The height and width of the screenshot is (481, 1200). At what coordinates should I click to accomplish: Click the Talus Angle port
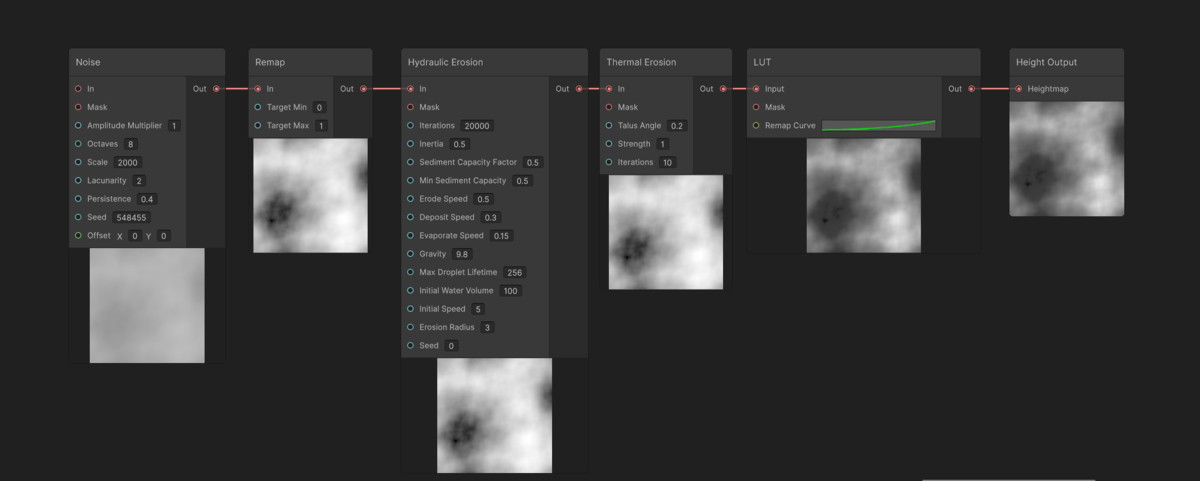coord(609,126)
